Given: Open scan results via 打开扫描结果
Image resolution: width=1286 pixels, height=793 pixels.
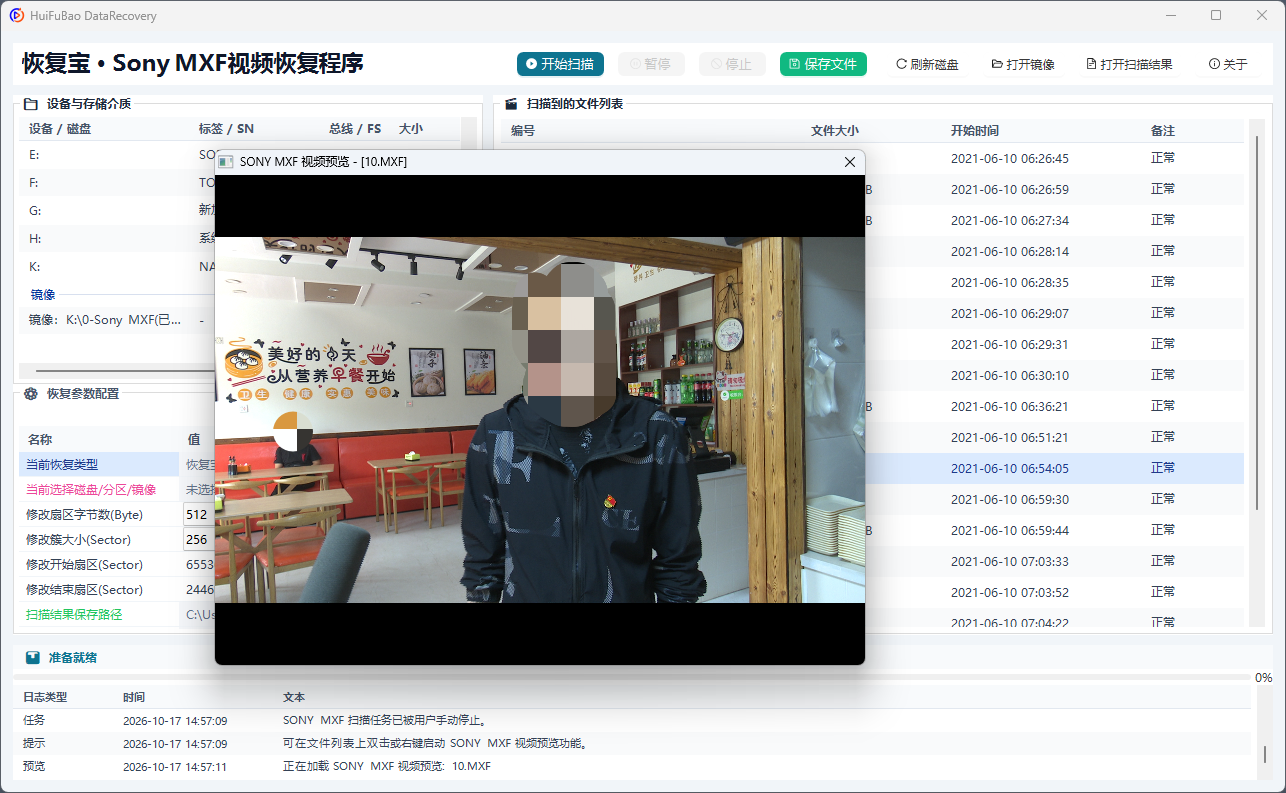Looking at the screenshot, I should click(1129, 64).
